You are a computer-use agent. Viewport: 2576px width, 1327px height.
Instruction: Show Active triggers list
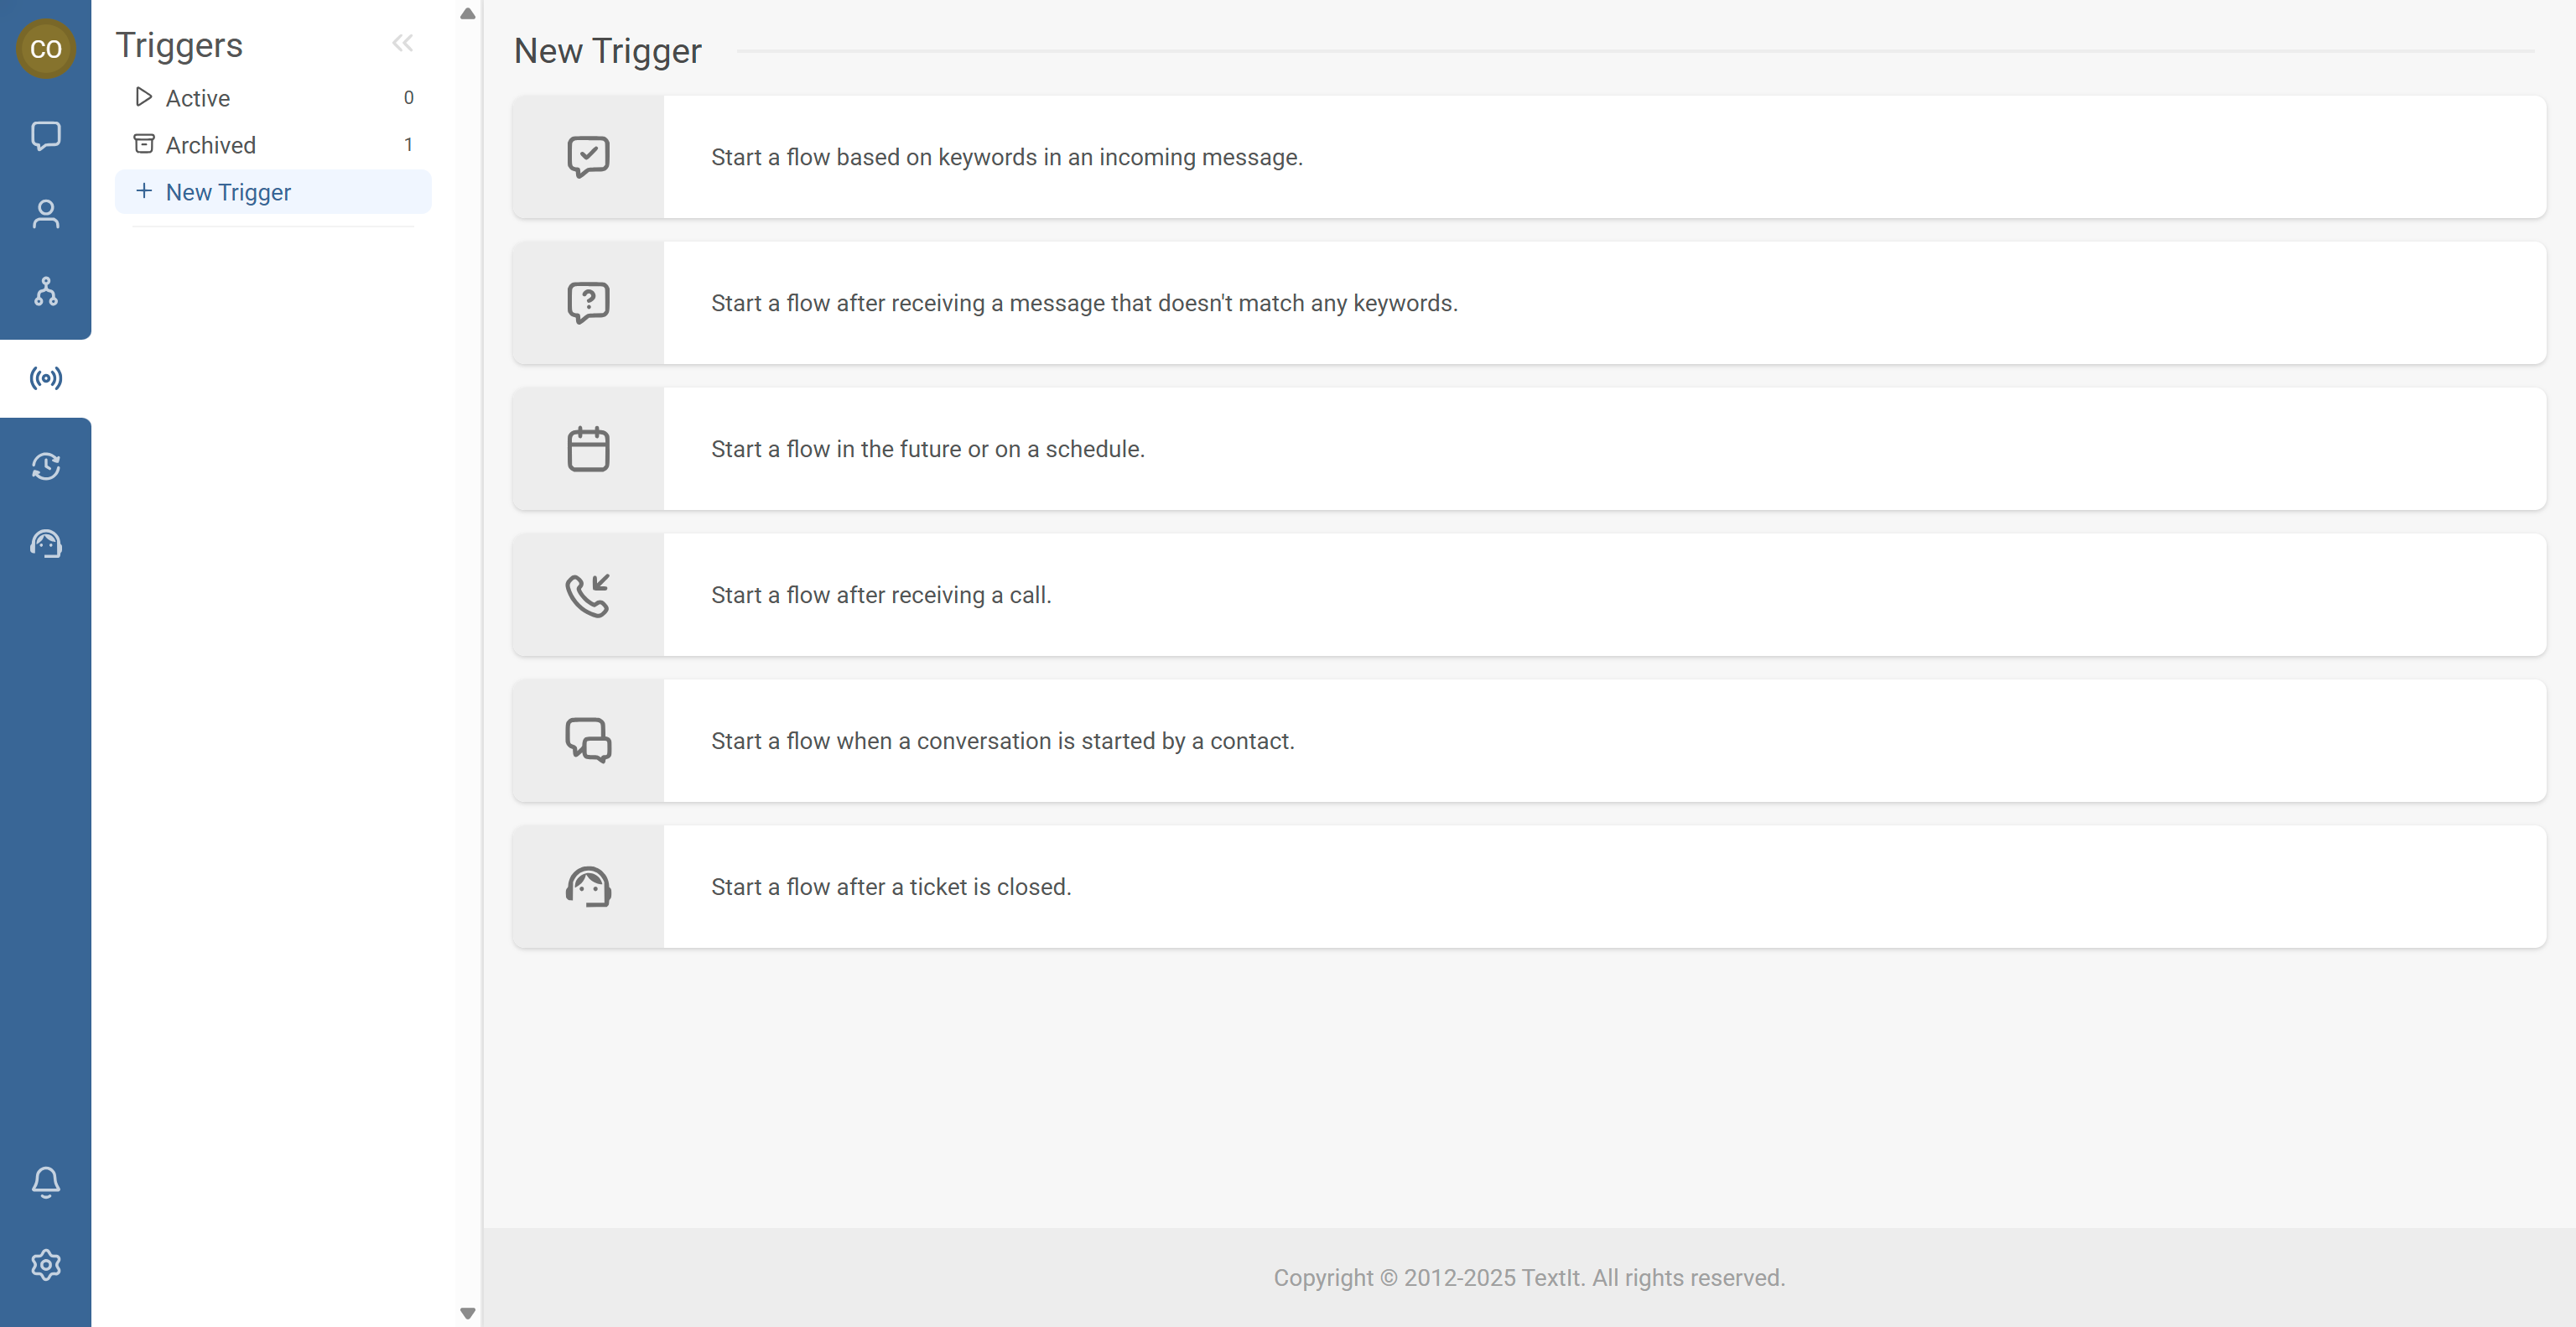coord(197,98)
